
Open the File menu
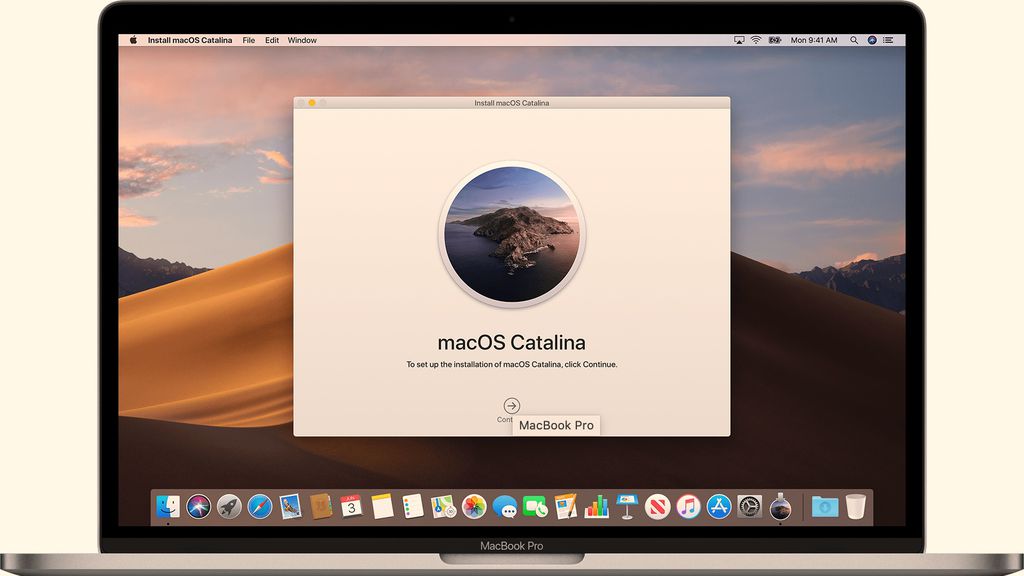(249, 40)
